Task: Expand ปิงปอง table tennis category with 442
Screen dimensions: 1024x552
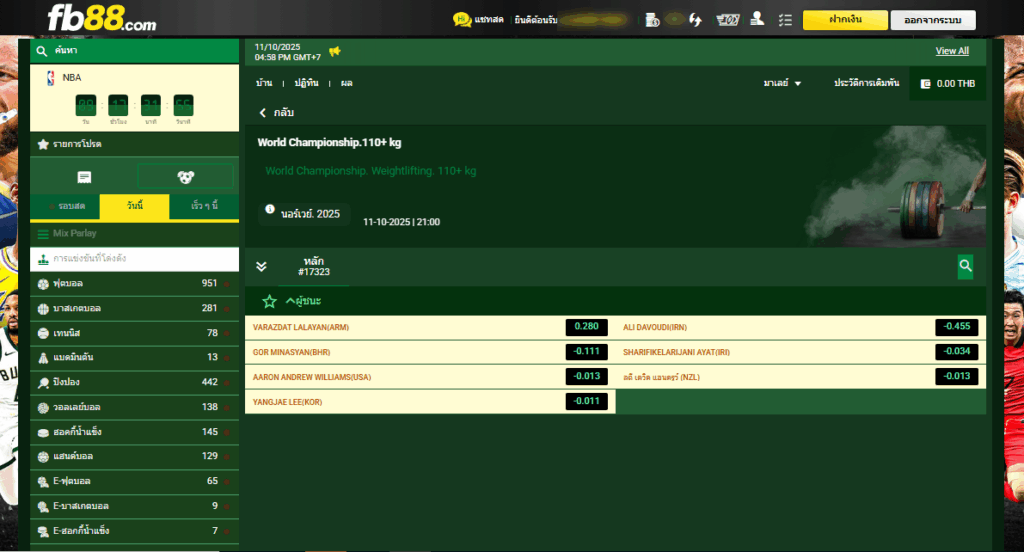Action: 135,382
